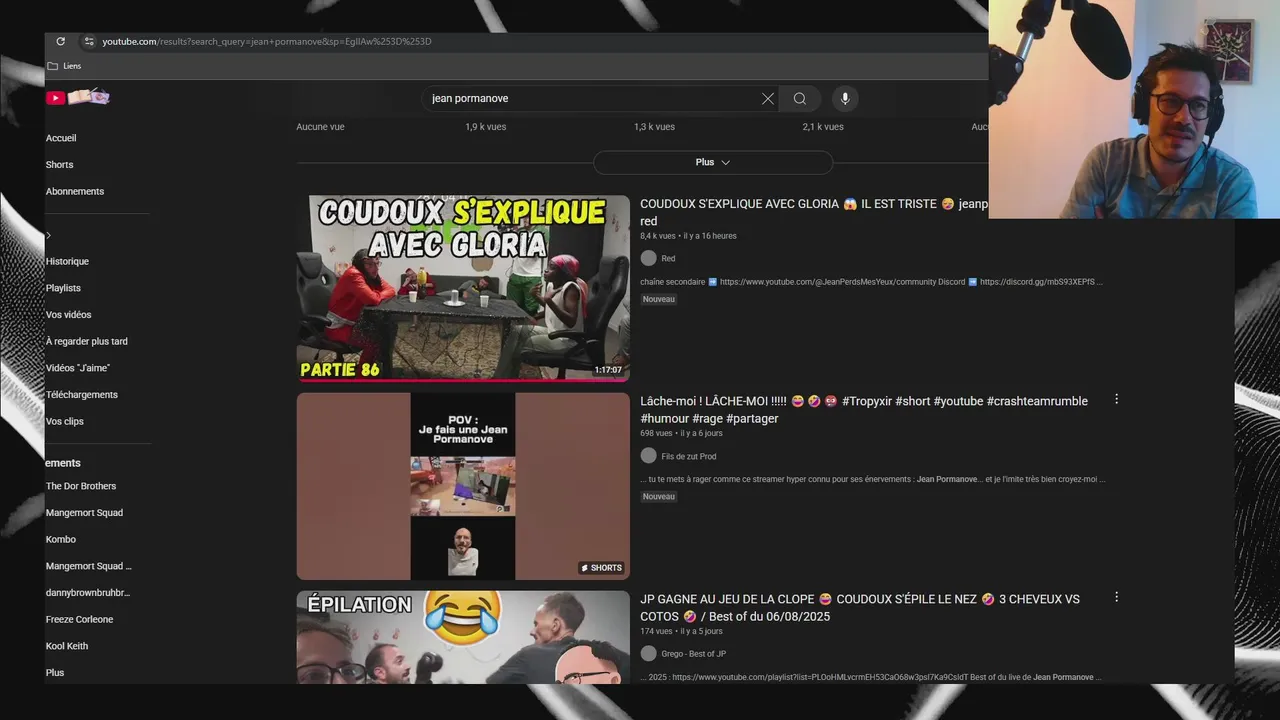Open Téléchargements in sidebar
The image size is (1280, 720).
(x=81, y=394)
